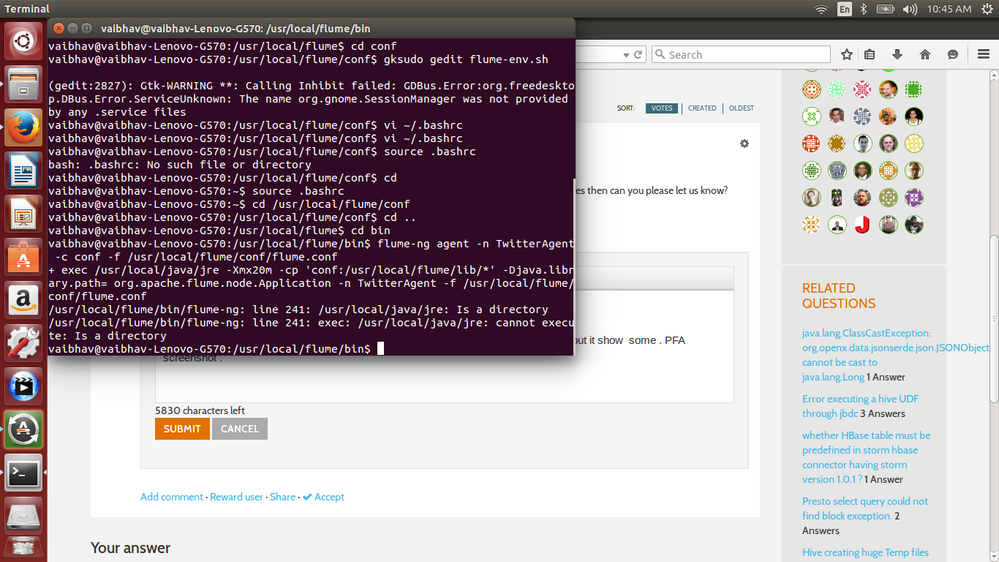Click the Terminal icon in the dock
999x562 pixels.
pyautogui.click(x=24, y=473)
